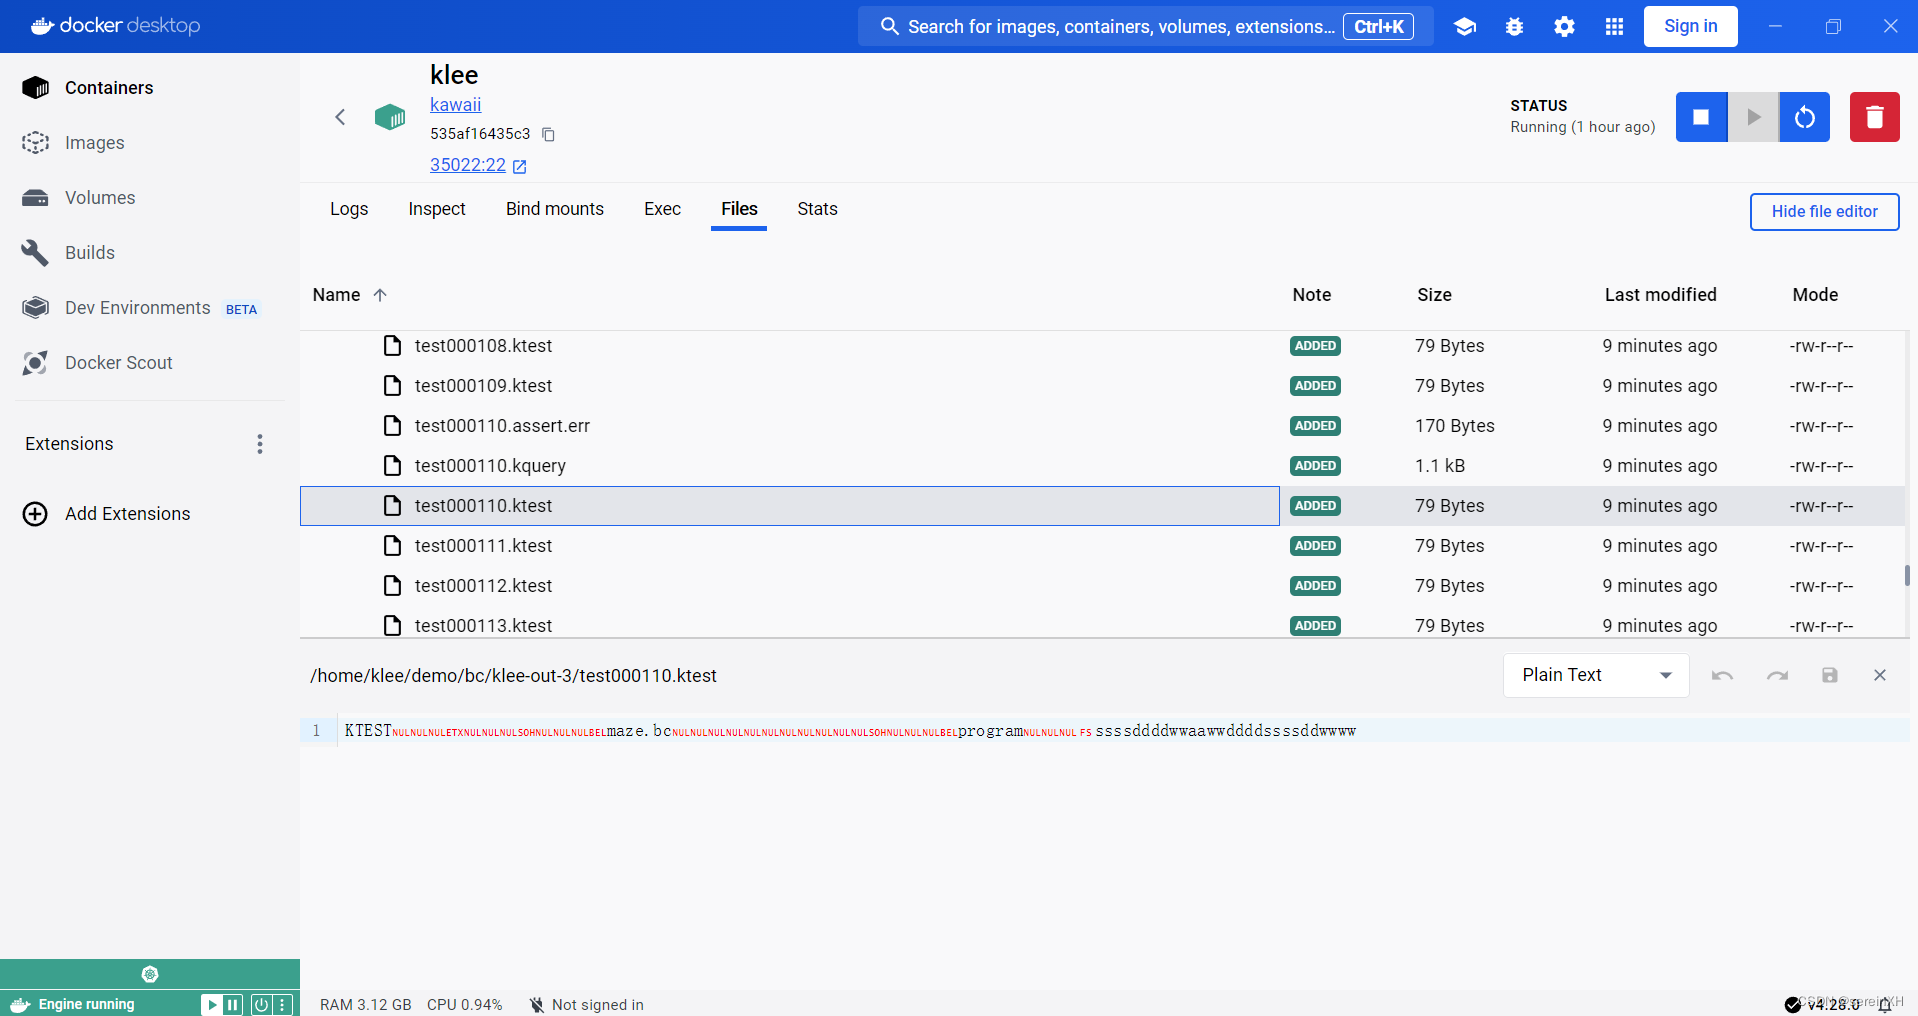The image size is (1918, 1016).
Task: Open the Volumes section
Action: (x=99, y=198)
